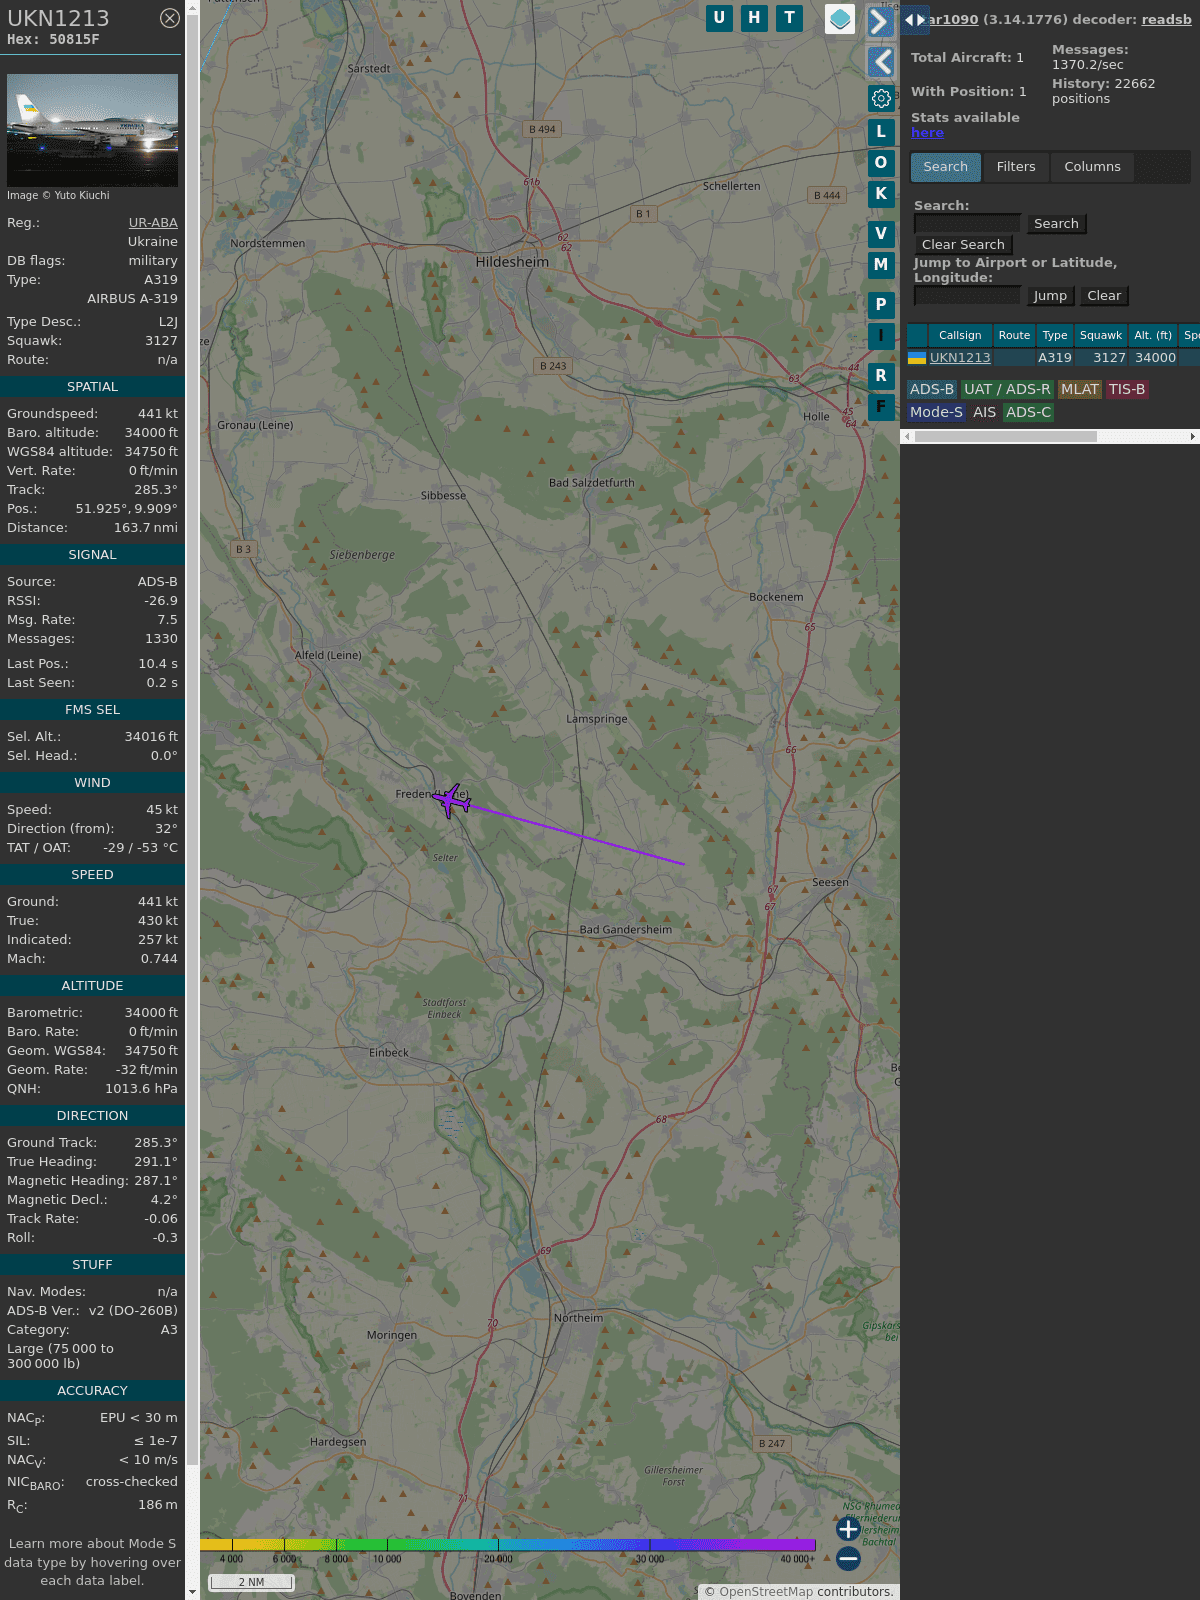Viewport: 1200px width, 1600px height.
Task: Collapse sidebar with right chevron arrow
Action: [x=880, y=22]
